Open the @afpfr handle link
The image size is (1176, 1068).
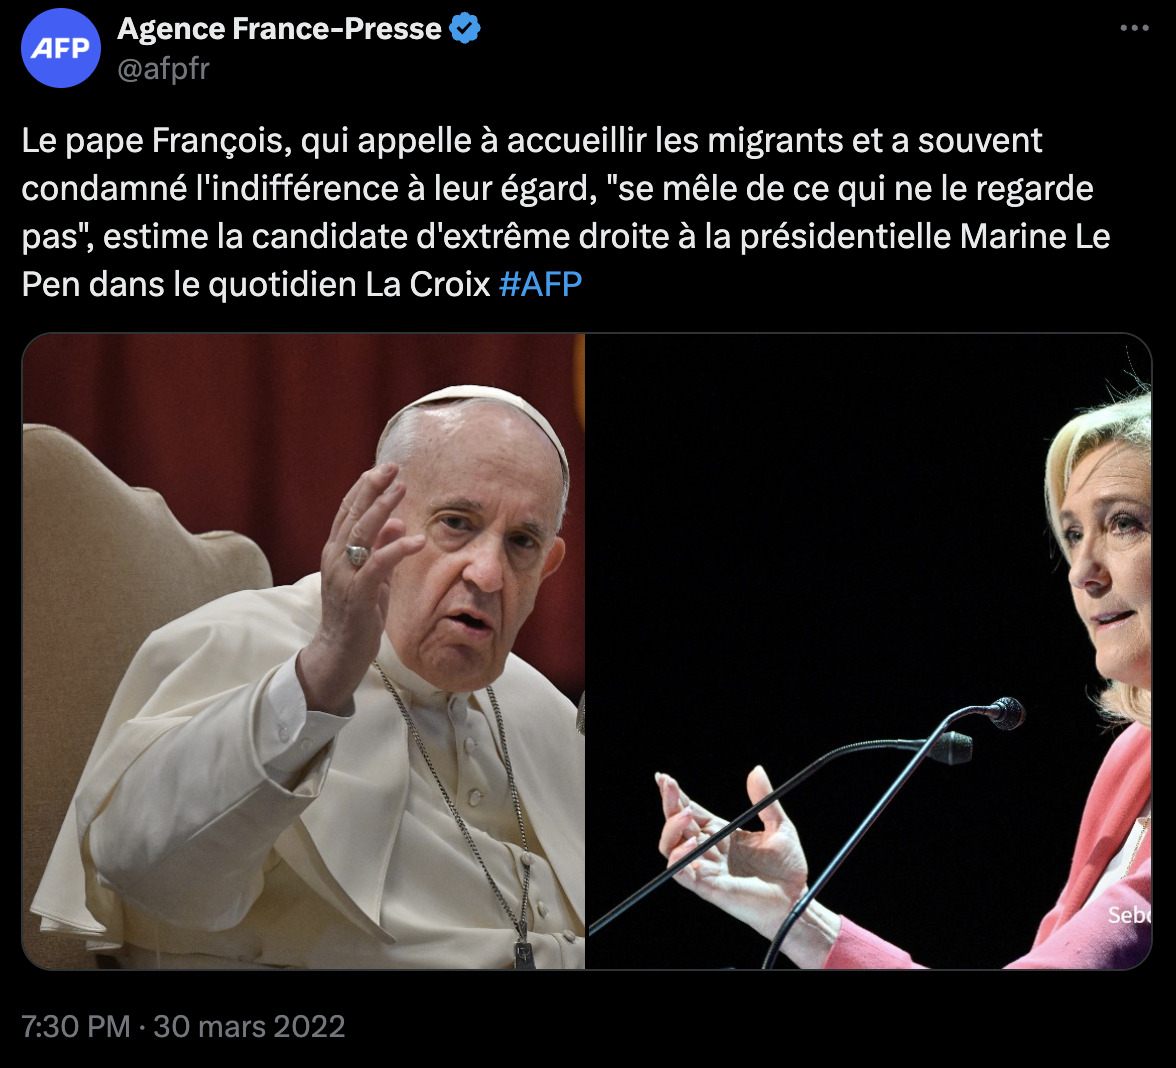(164, 69)
